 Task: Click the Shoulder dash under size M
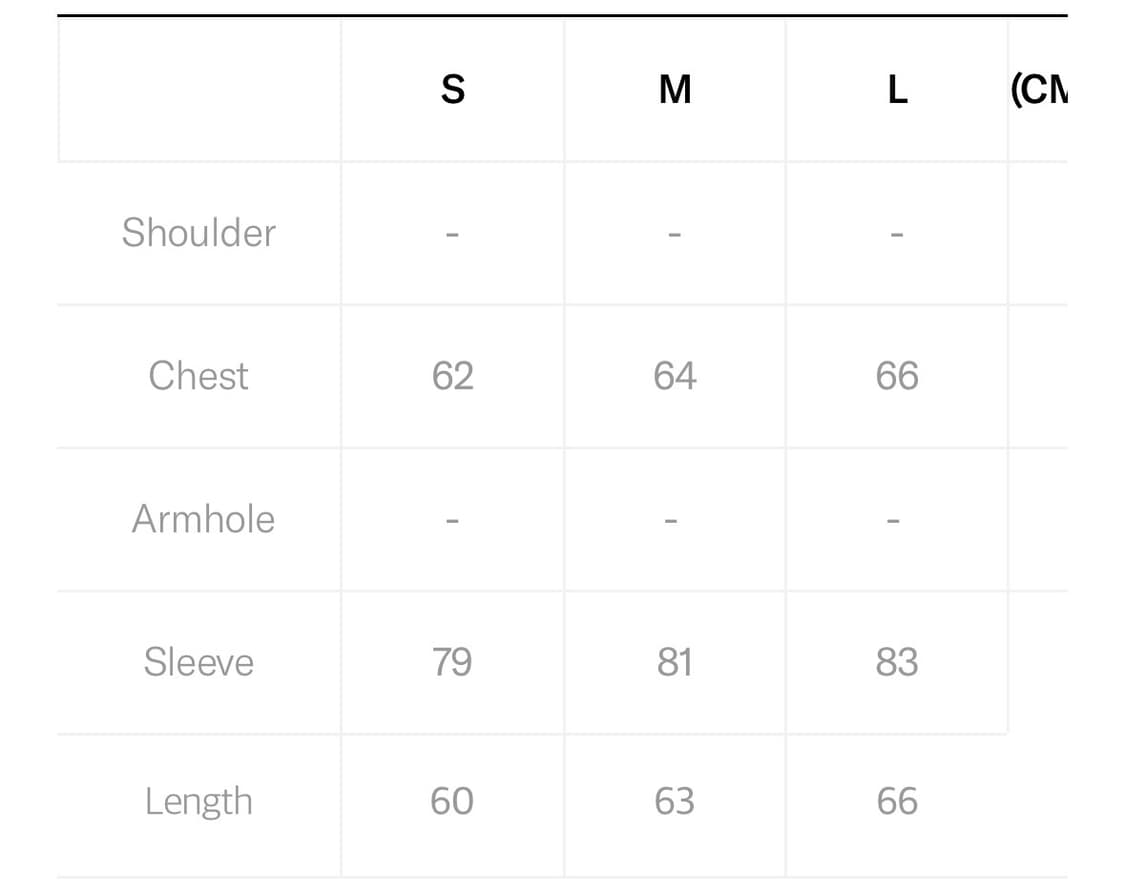[x=675, y=235]
